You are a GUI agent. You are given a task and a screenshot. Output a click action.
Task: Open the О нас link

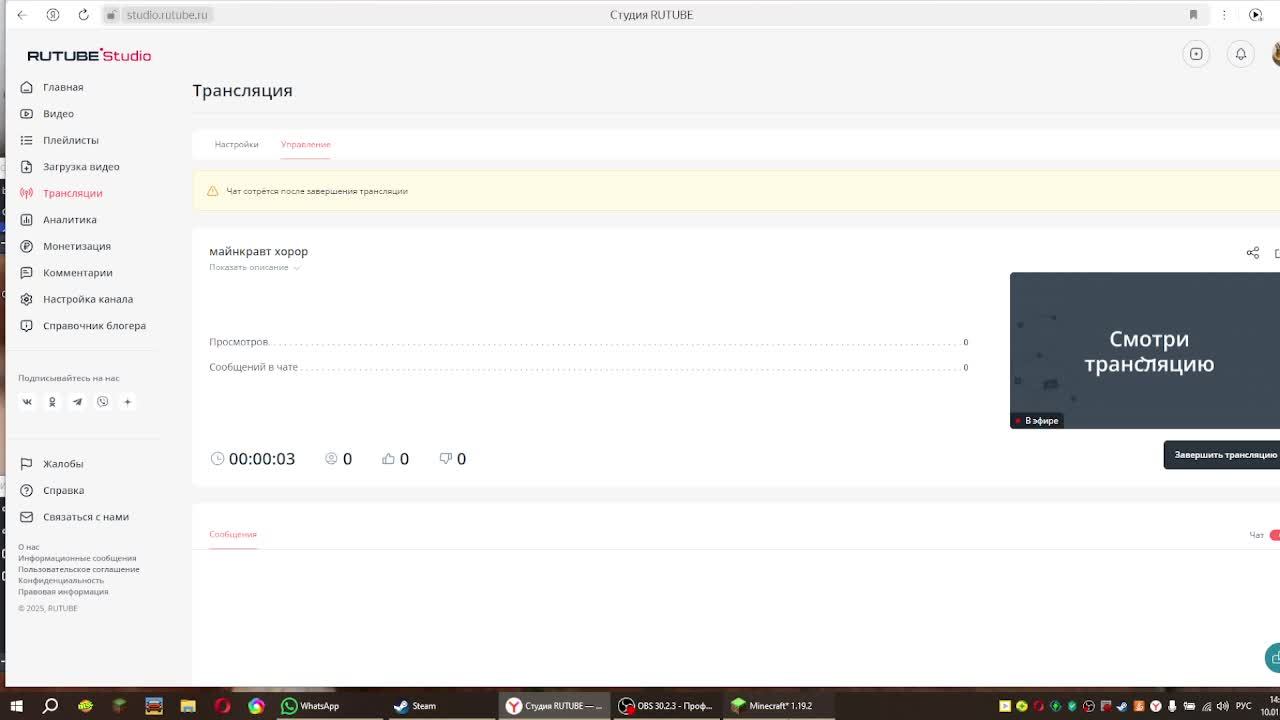pos(29,547)
